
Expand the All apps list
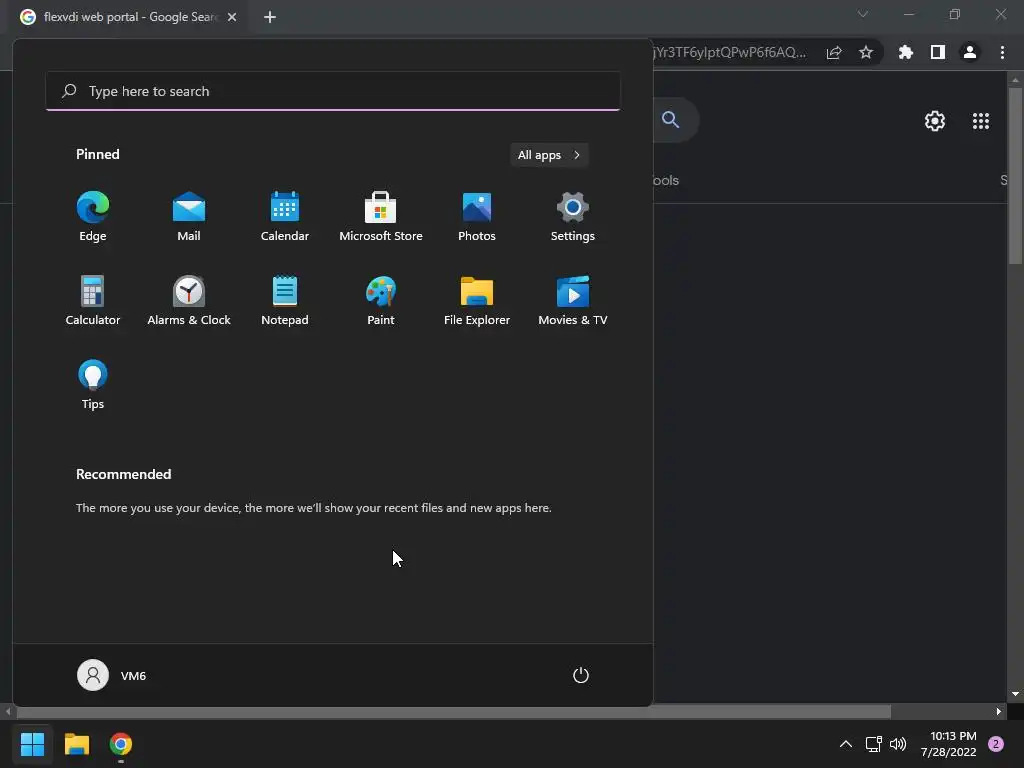(x=549, y=155)
